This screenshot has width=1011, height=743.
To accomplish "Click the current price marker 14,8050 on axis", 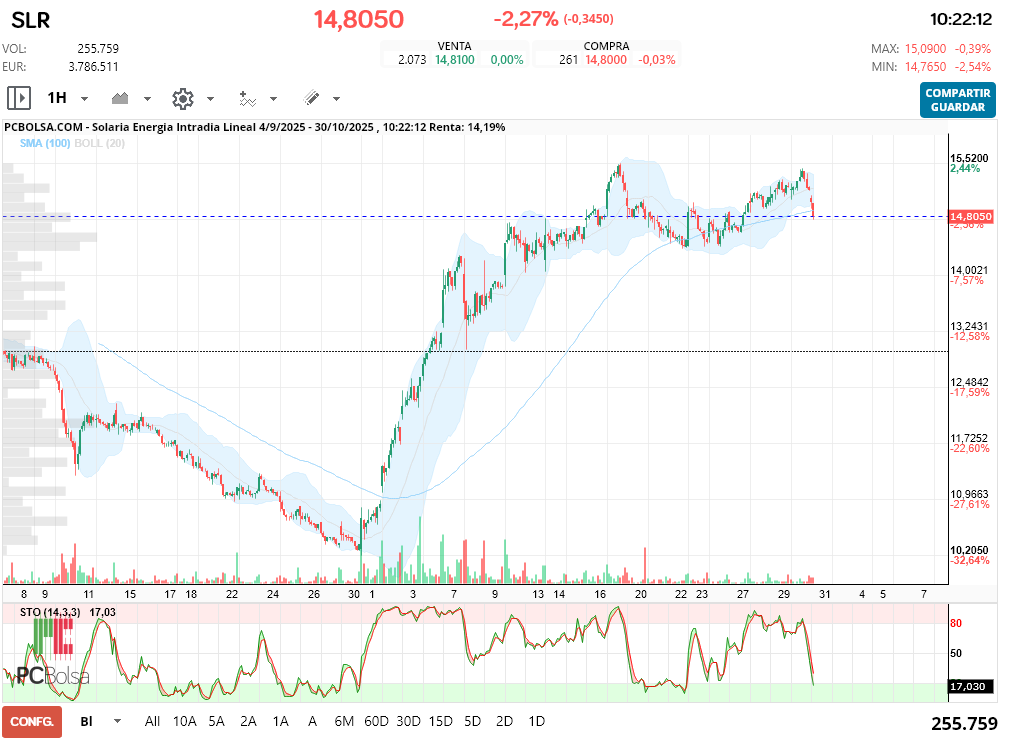I will point(971,217).
